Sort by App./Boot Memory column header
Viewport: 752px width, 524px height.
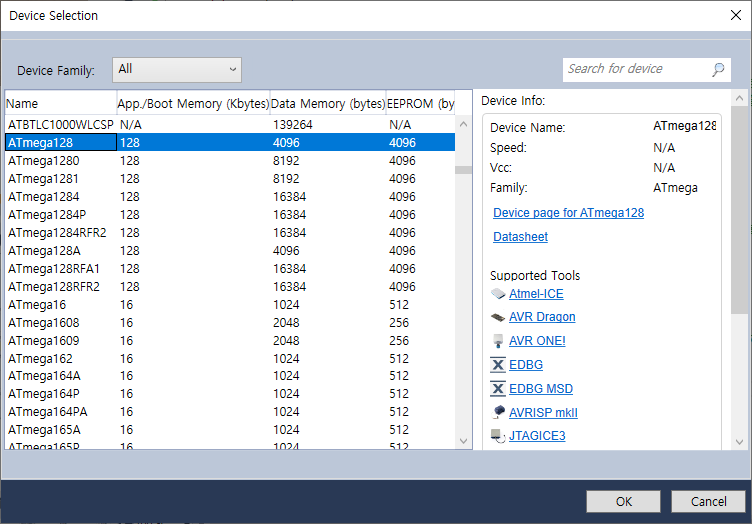pos(193,104)
